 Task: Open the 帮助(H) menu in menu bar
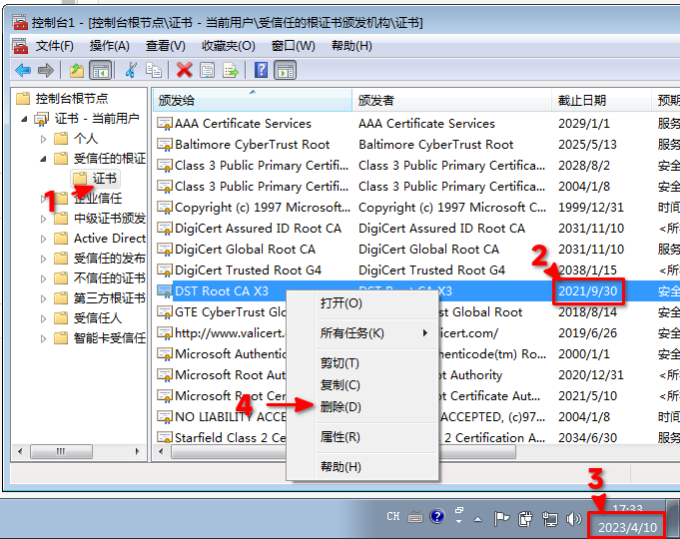pos(351,46)
